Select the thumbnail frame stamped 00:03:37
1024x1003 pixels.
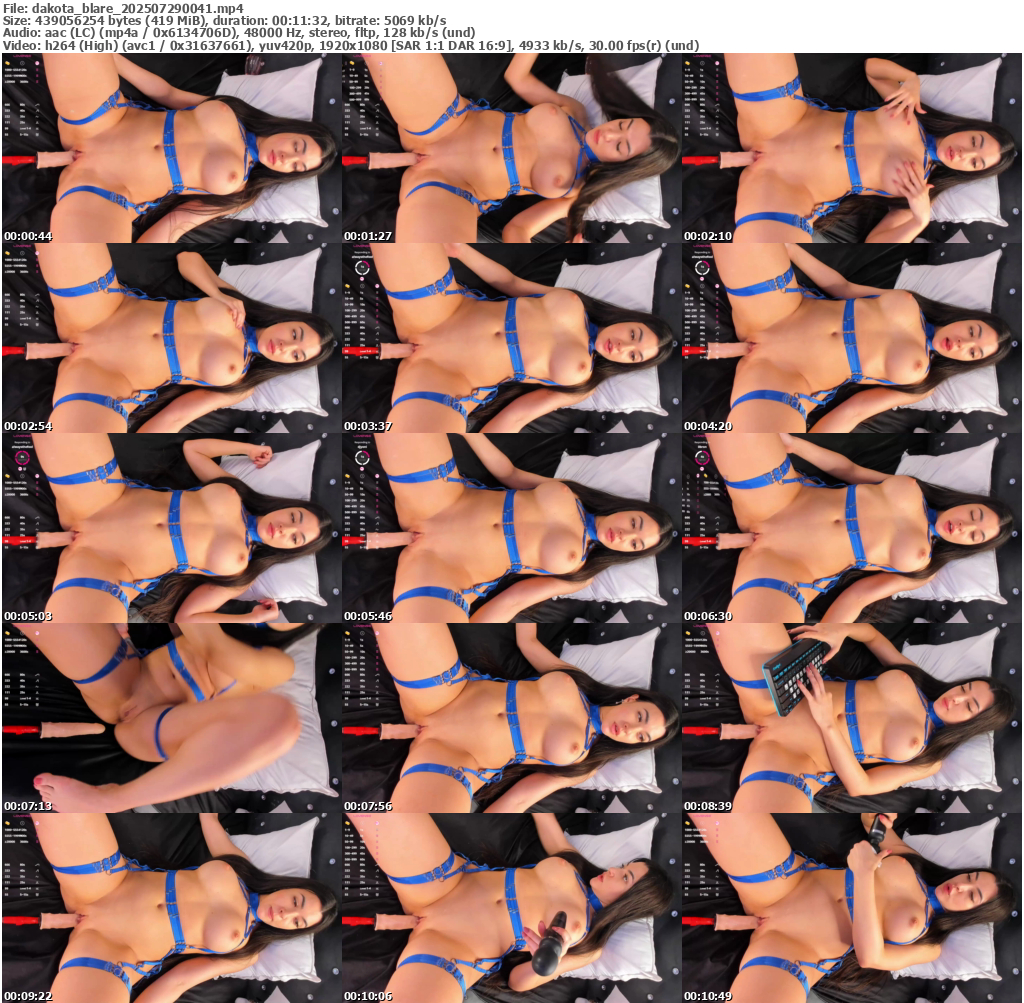(x=511, y=338)
